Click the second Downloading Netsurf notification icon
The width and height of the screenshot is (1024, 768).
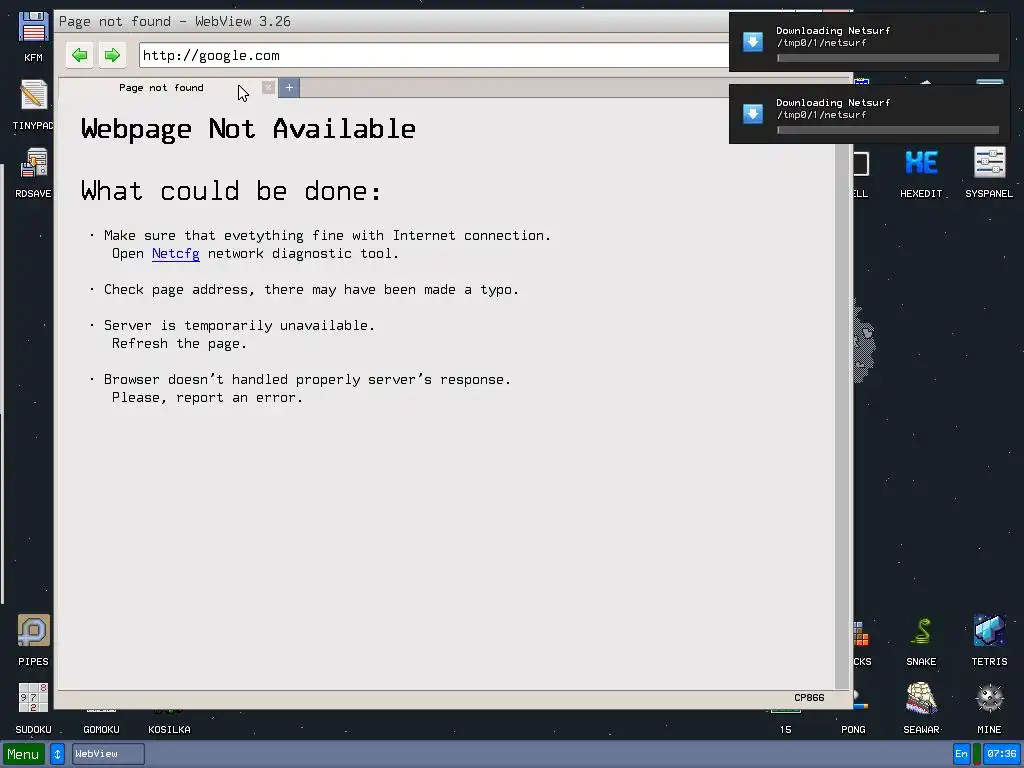753,114
